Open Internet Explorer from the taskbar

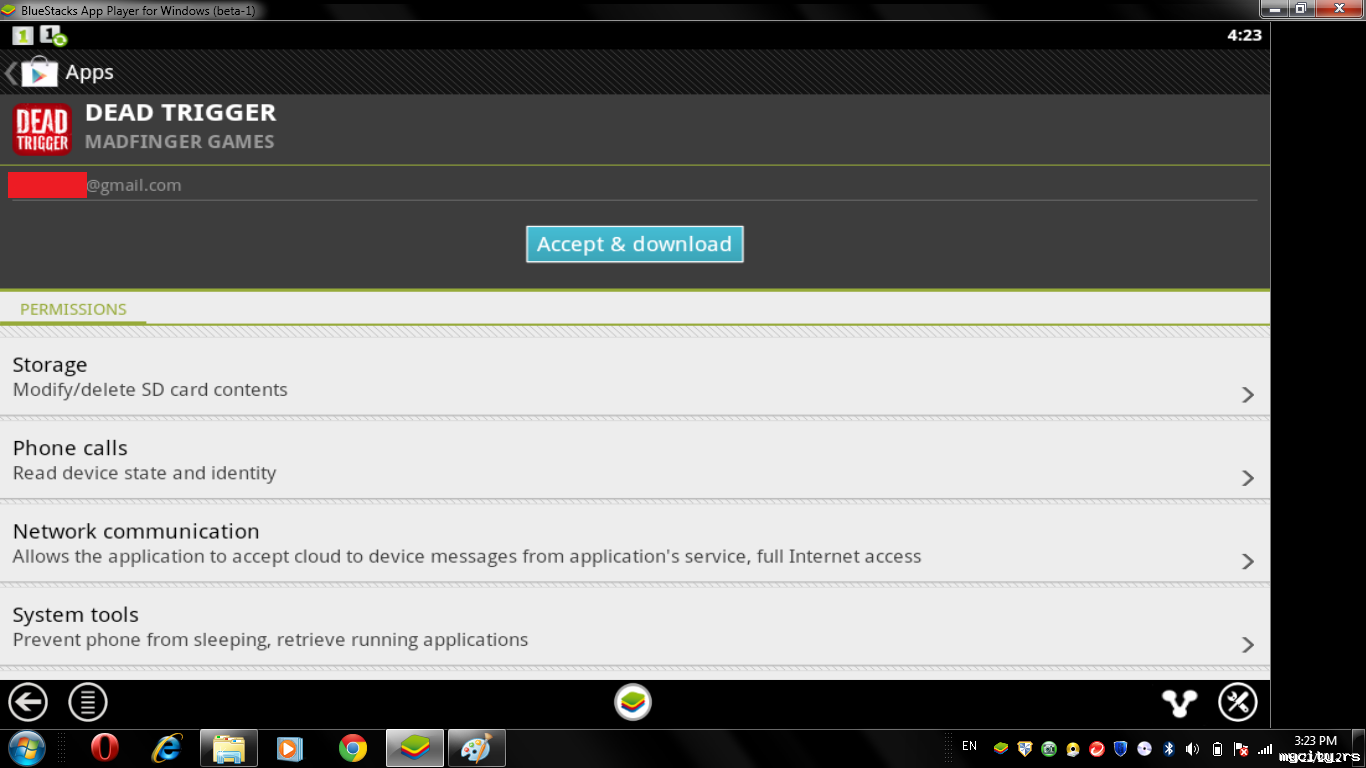167,748
